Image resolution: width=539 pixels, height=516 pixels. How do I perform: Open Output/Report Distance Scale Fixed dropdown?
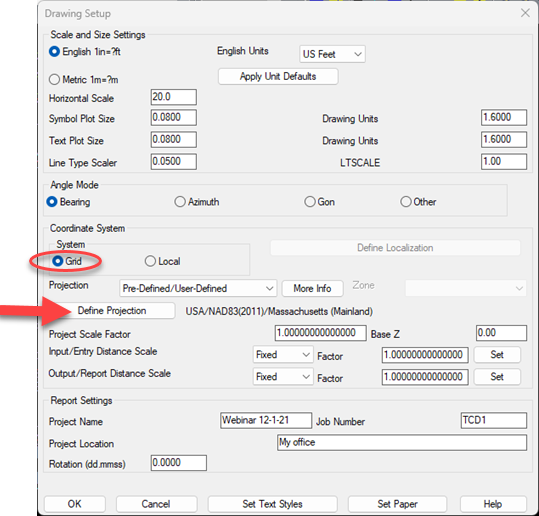(283, 377)
